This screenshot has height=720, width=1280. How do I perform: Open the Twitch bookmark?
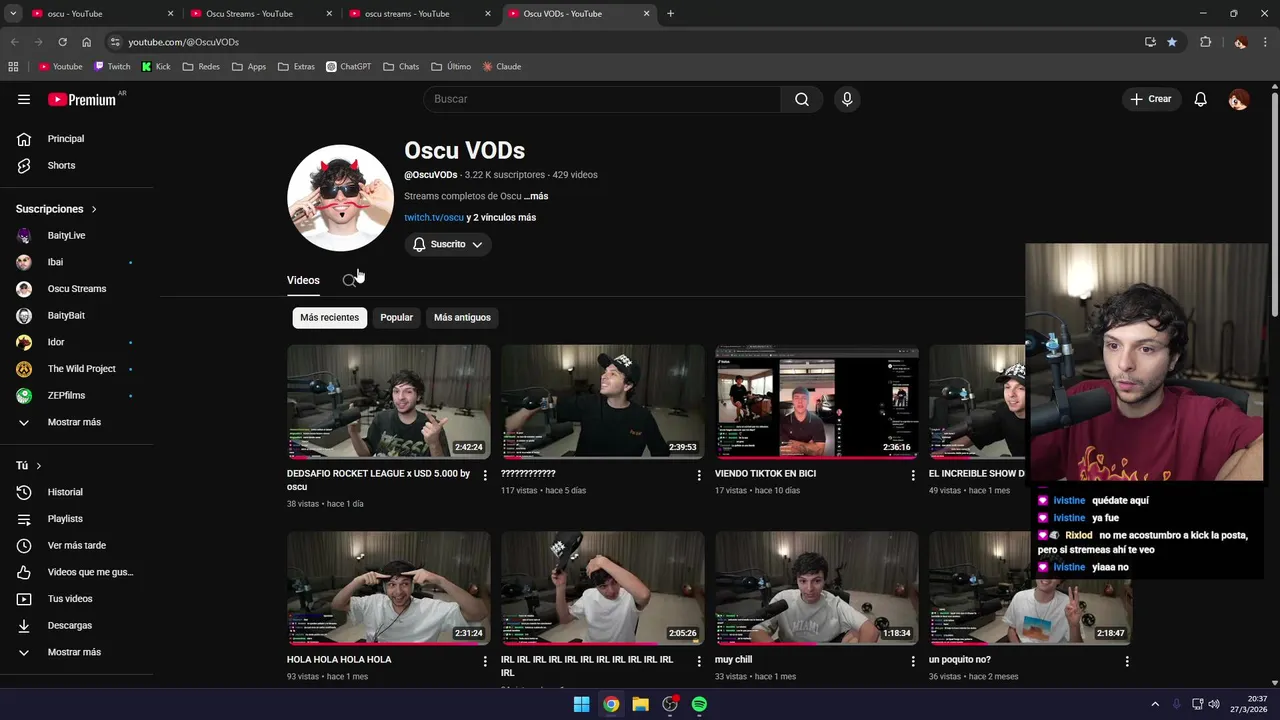[x=112, y=67]
